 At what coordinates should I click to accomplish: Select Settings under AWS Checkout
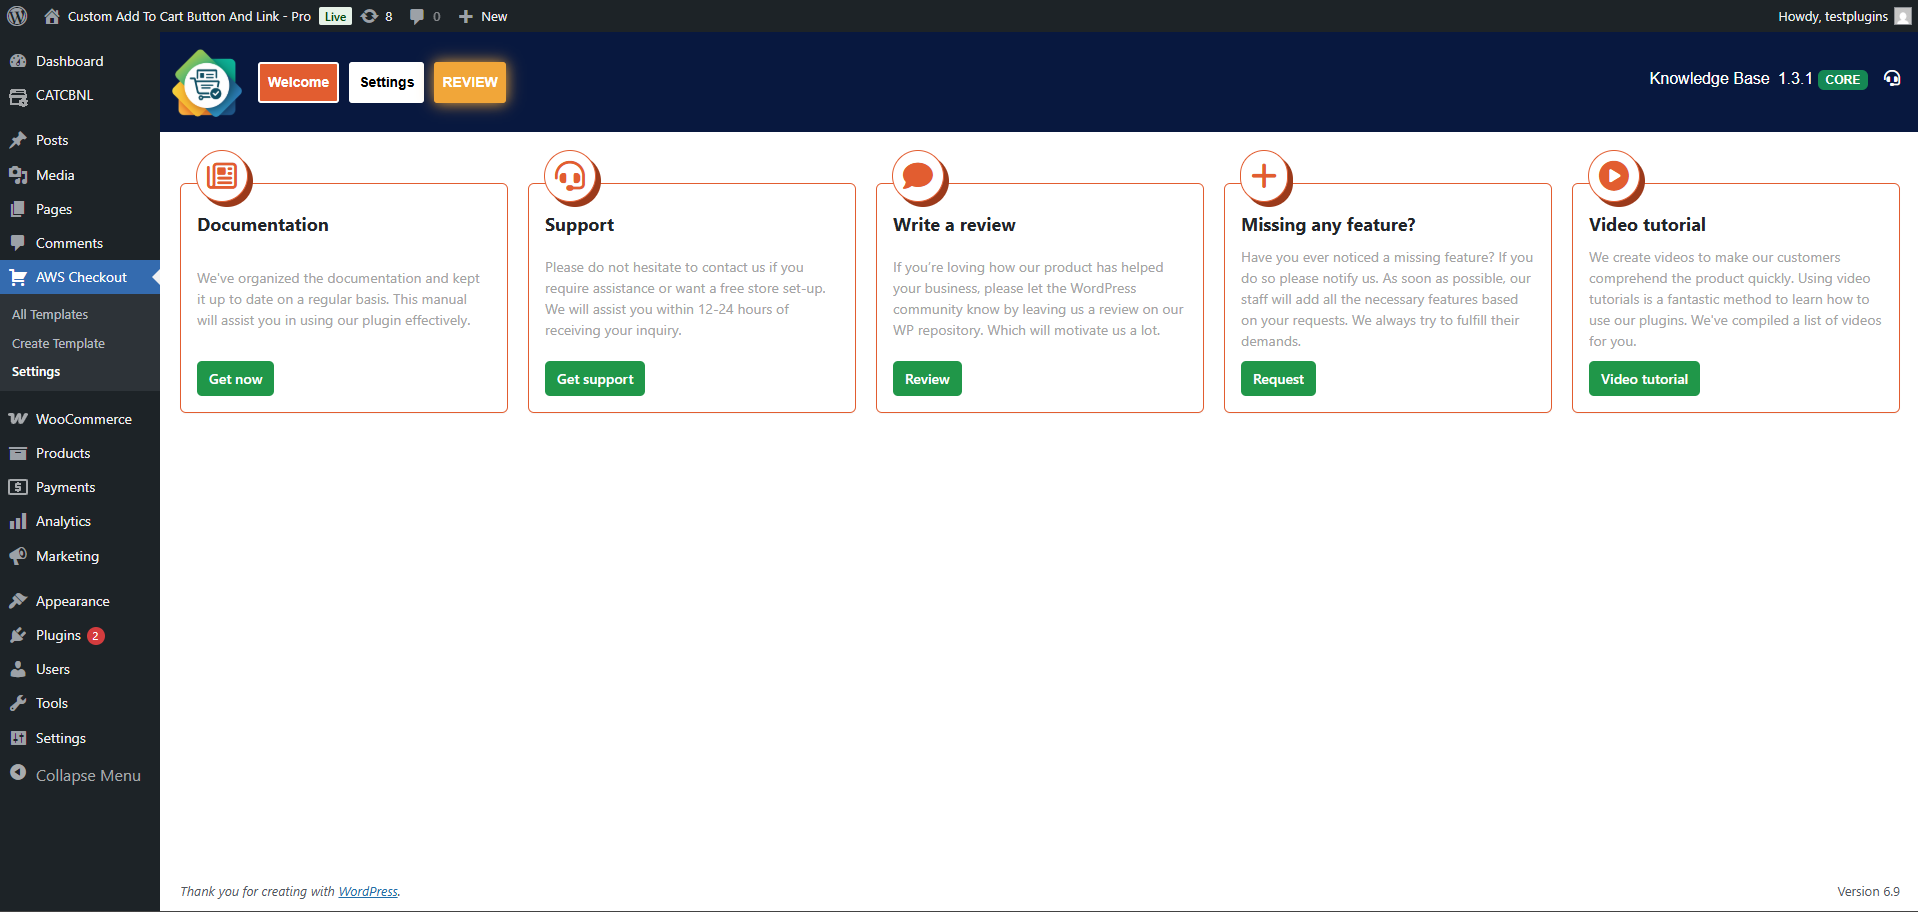(36, 371)
